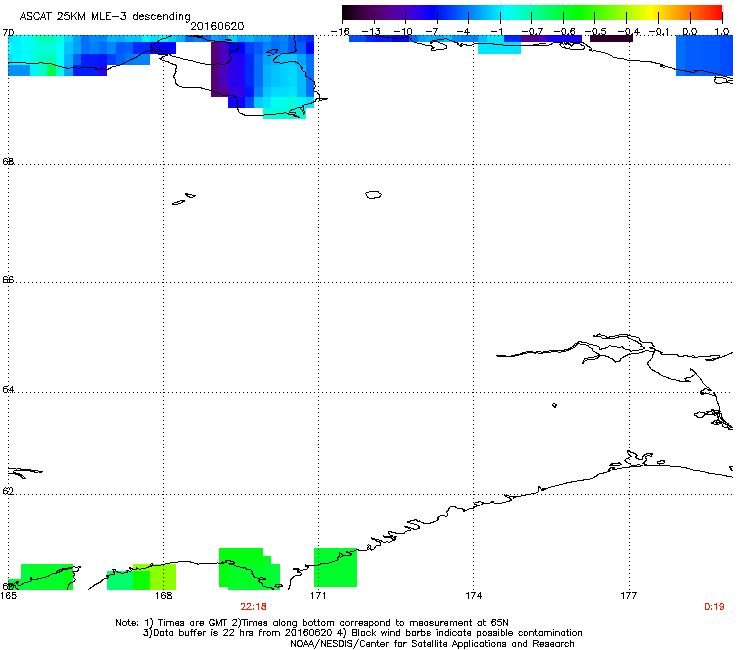Click the longitude label "174"
Screen dimensions: 740x650
point(473,596)
